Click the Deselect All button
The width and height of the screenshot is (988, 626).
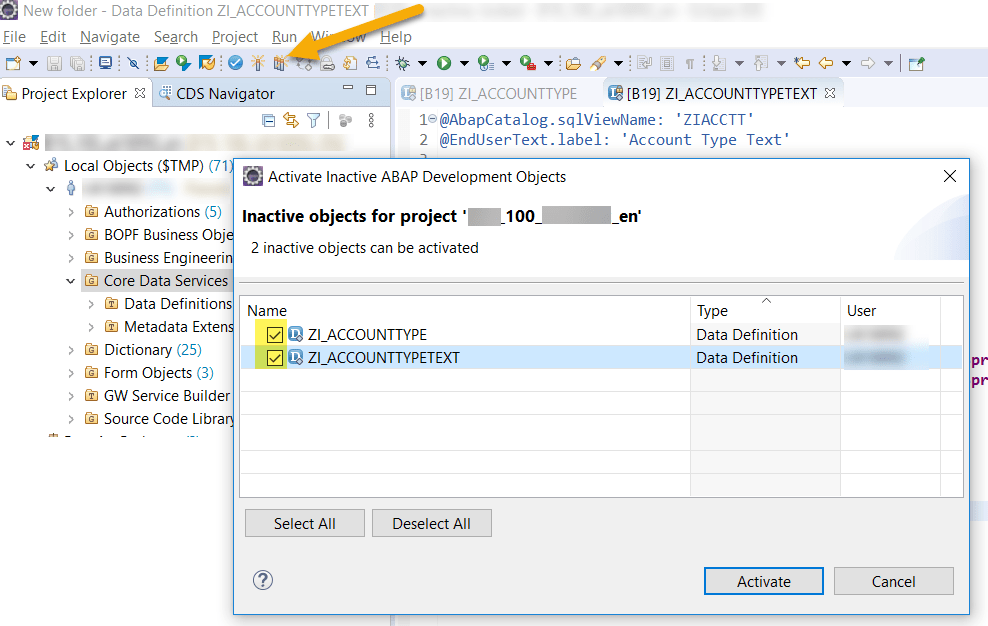pyautogui.click(x=431, y=522)
